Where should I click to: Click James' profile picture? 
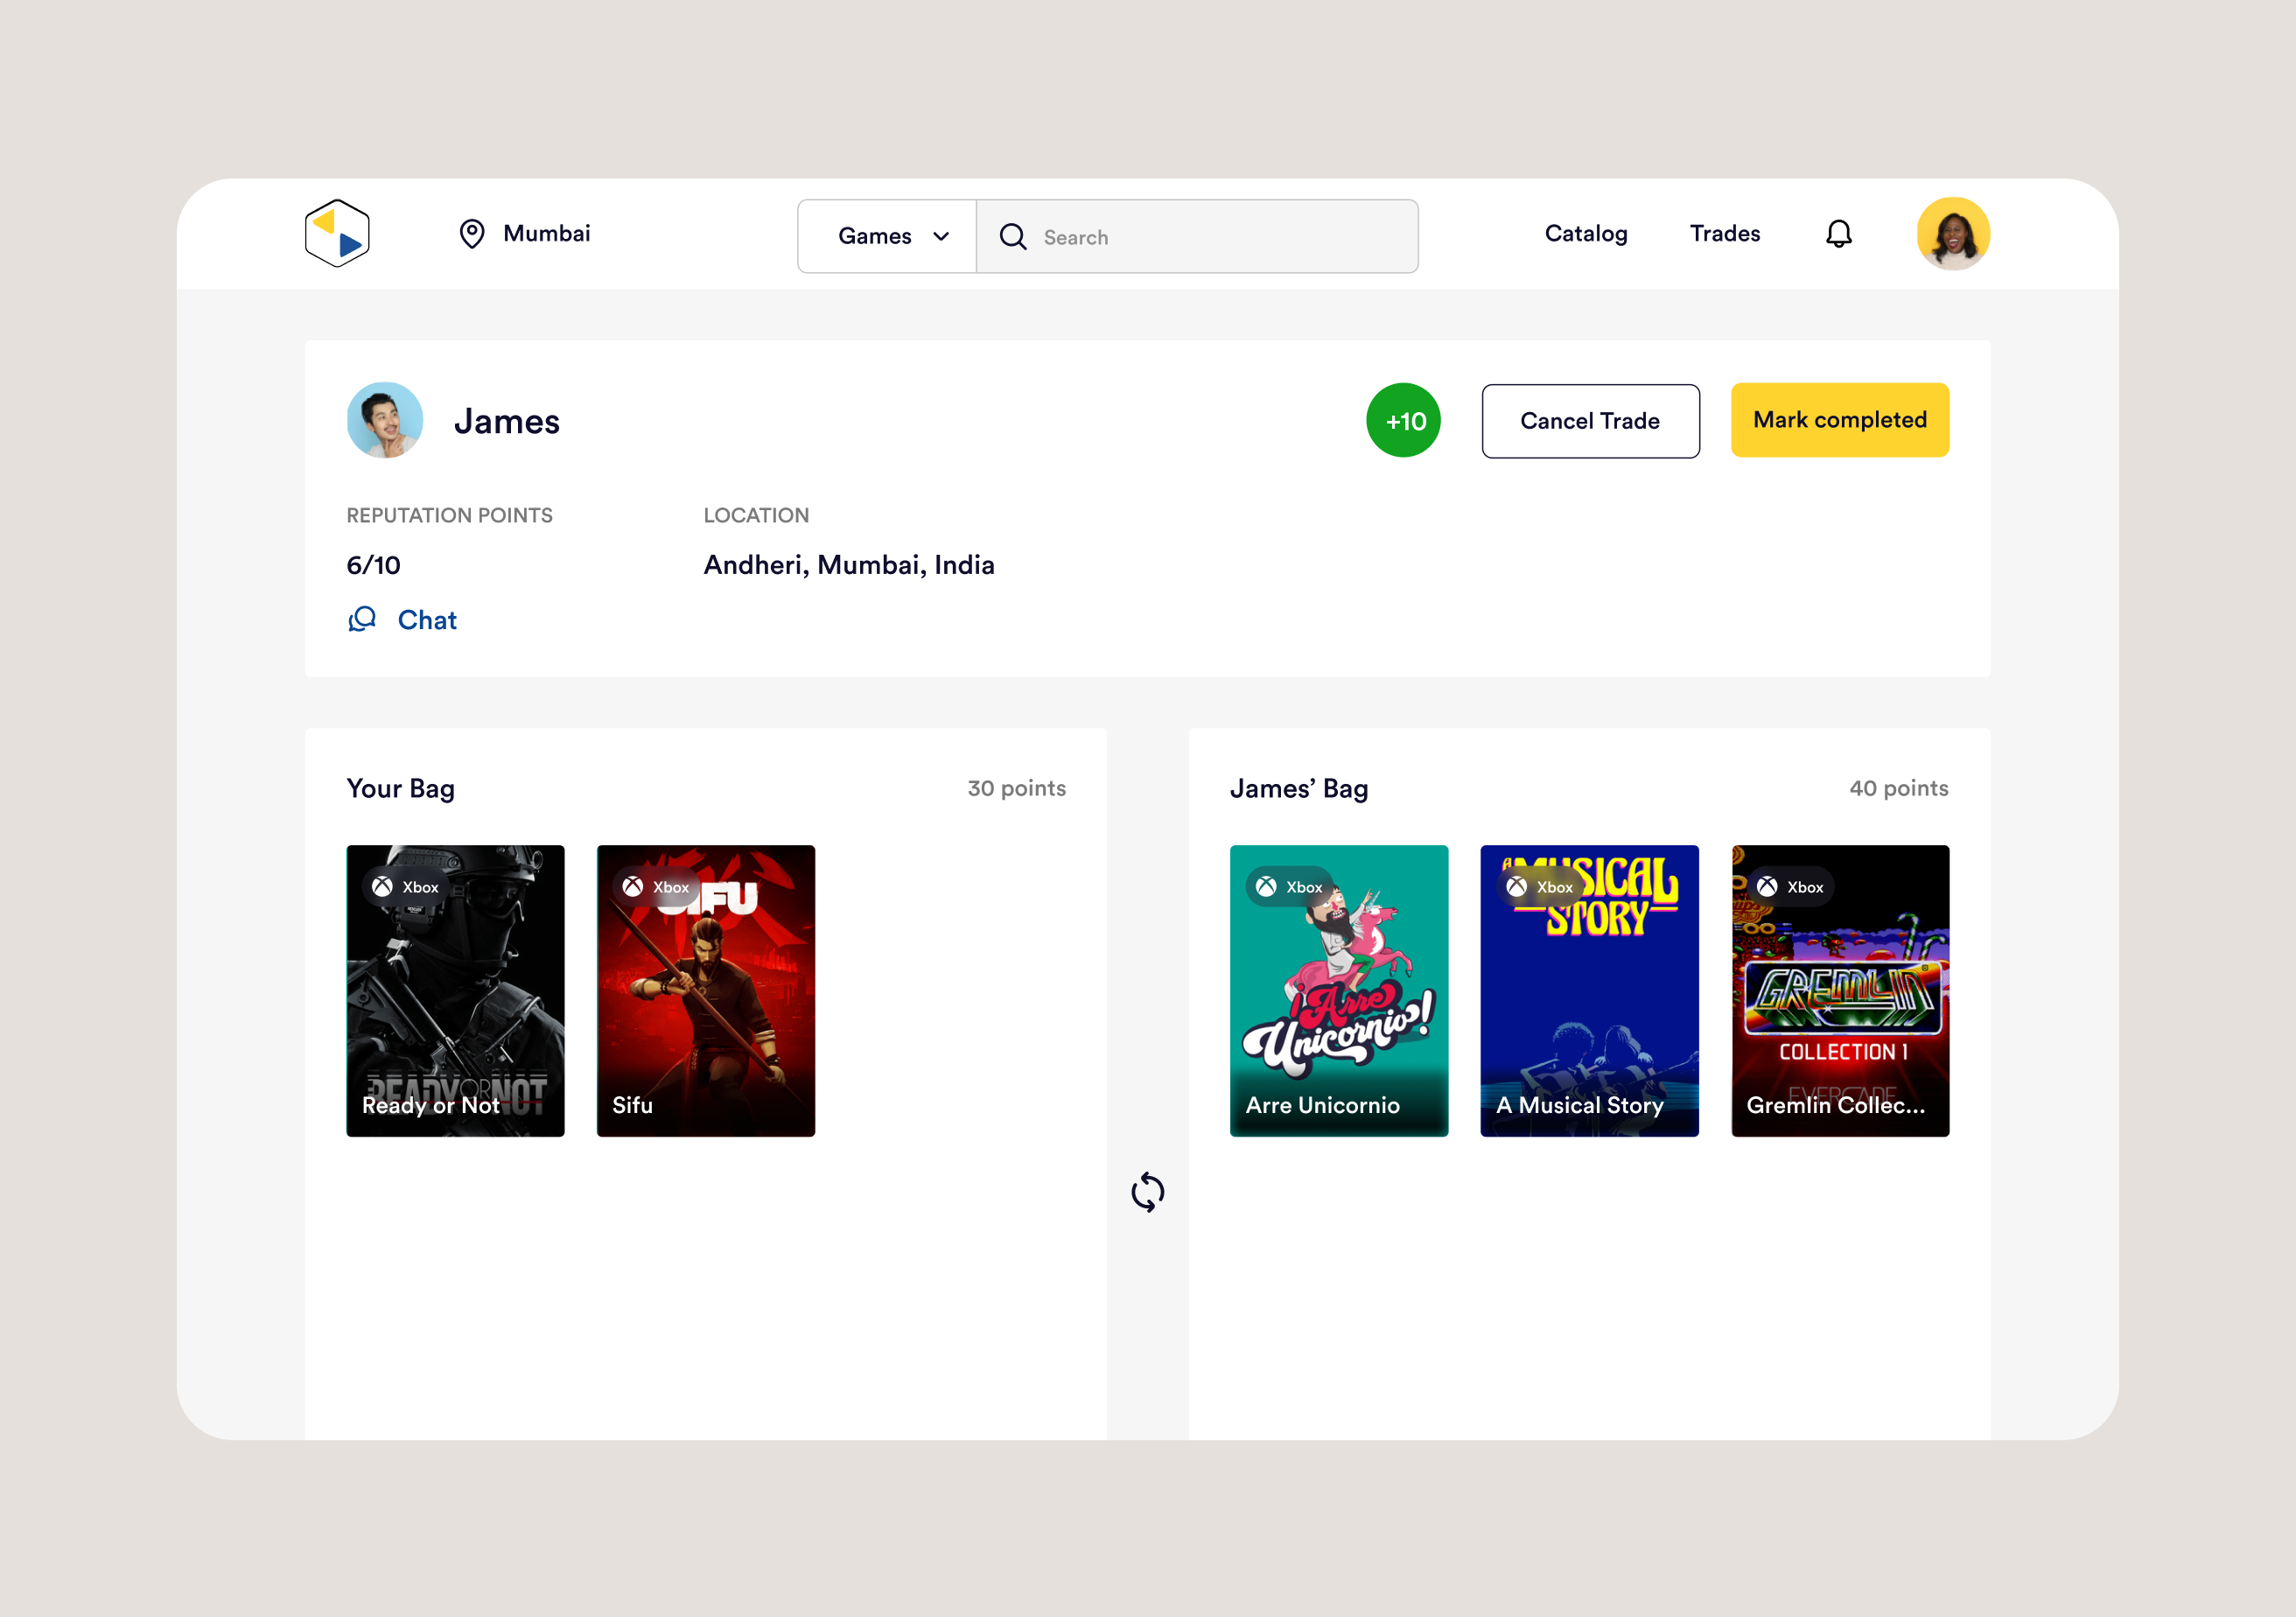(x=385, y=421)
